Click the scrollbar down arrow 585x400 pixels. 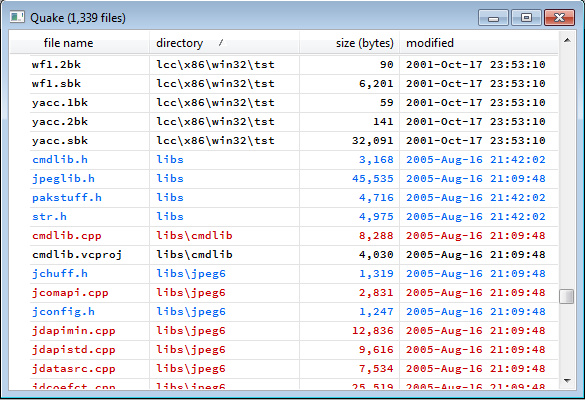(567, 381)
